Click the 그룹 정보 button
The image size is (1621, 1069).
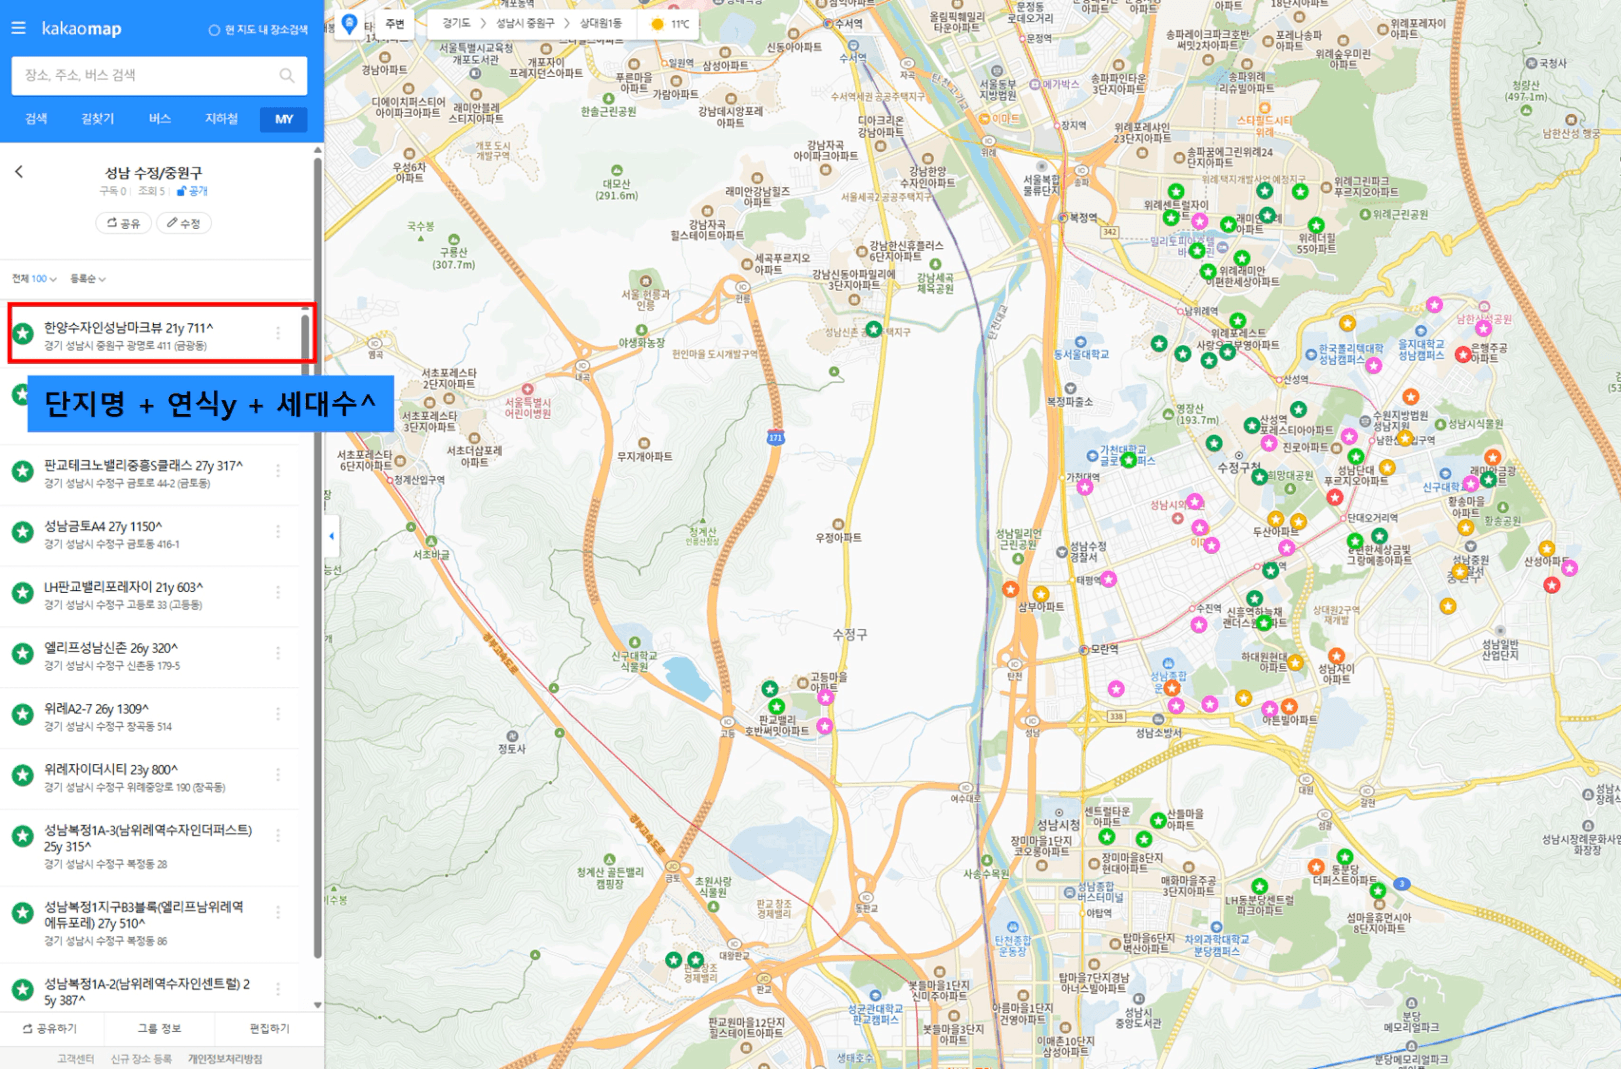click(159, 1028)
